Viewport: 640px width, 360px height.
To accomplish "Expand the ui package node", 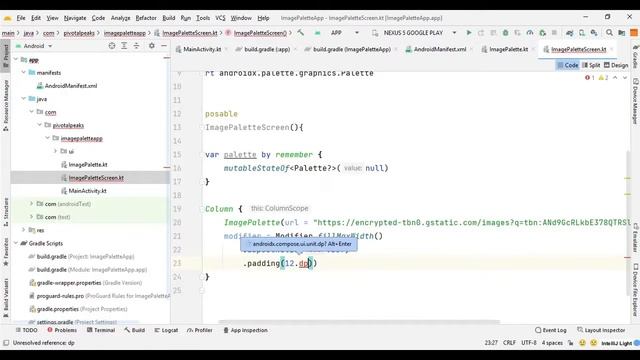I will point(56,151).
